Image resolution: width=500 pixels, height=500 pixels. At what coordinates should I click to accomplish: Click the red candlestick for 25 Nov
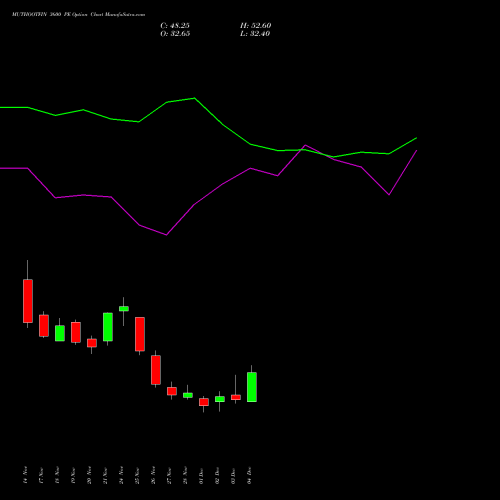pos(140,334)
